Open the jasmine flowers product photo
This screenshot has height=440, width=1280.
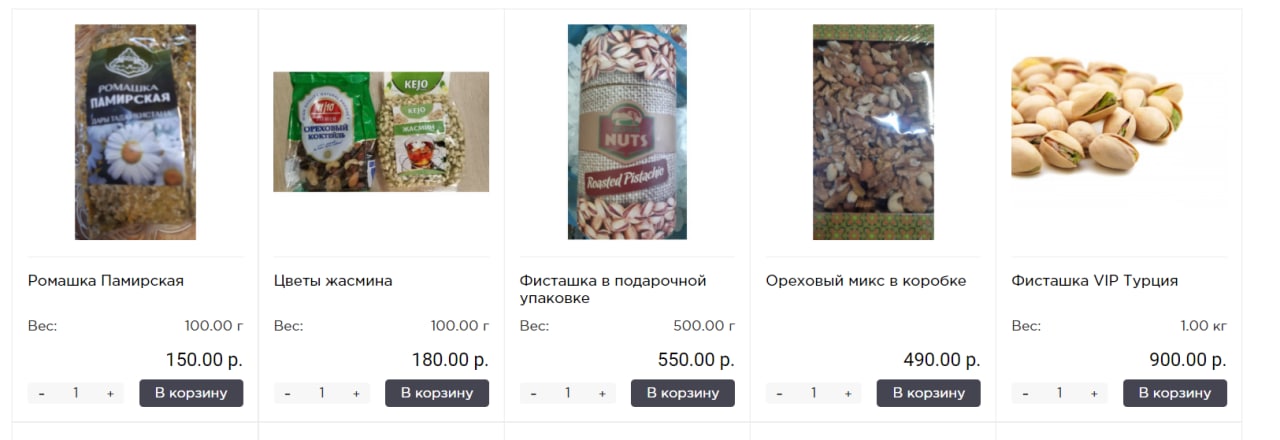pyautogui.click(x=381, y=132)
